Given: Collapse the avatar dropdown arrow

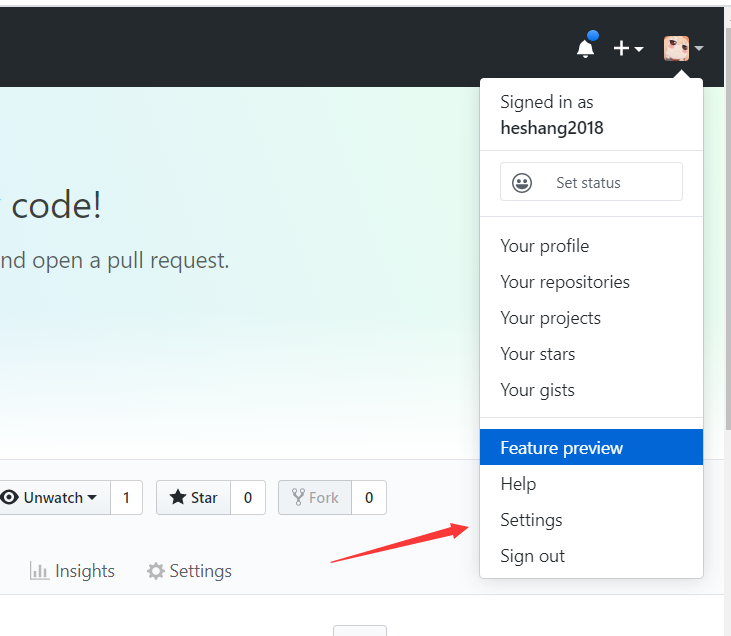Looking at the screenshot, I should click(698, 48).
